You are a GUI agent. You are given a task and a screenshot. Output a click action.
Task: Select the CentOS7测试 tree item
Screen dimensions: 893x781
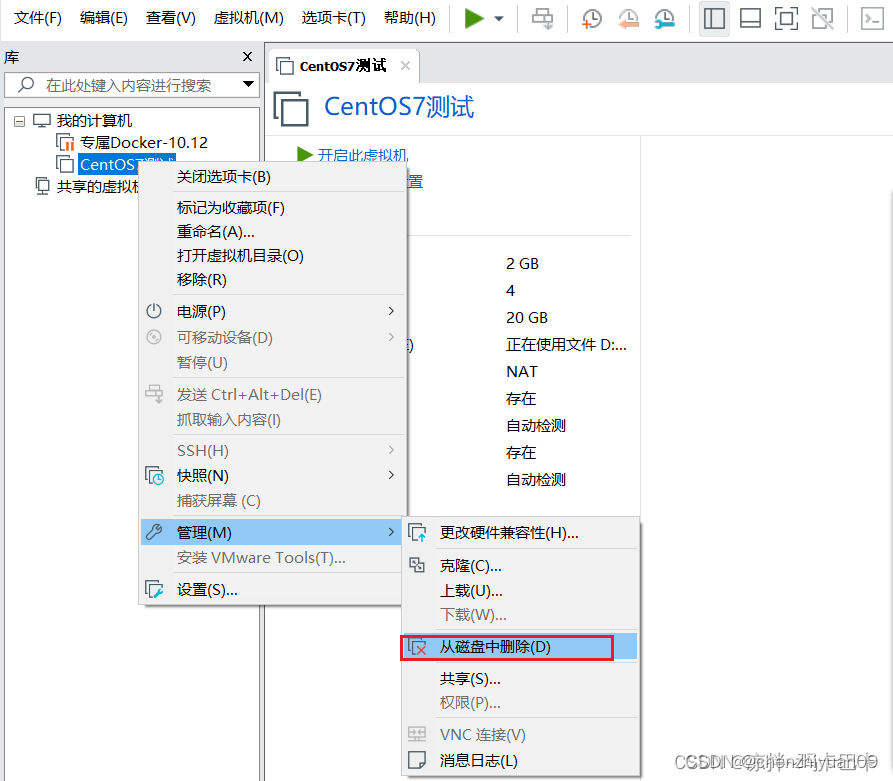click(x=126, y=163)
